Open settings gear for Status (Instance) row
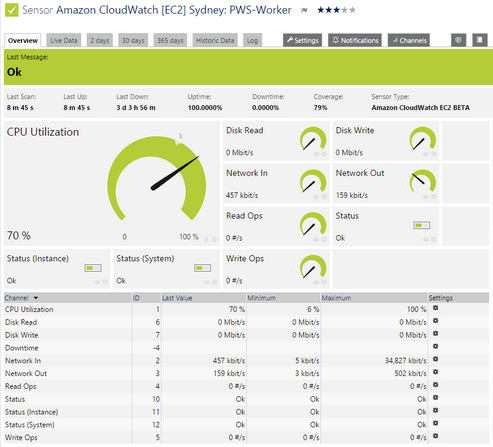Screen dimensions: 493x447 [435, 411]
